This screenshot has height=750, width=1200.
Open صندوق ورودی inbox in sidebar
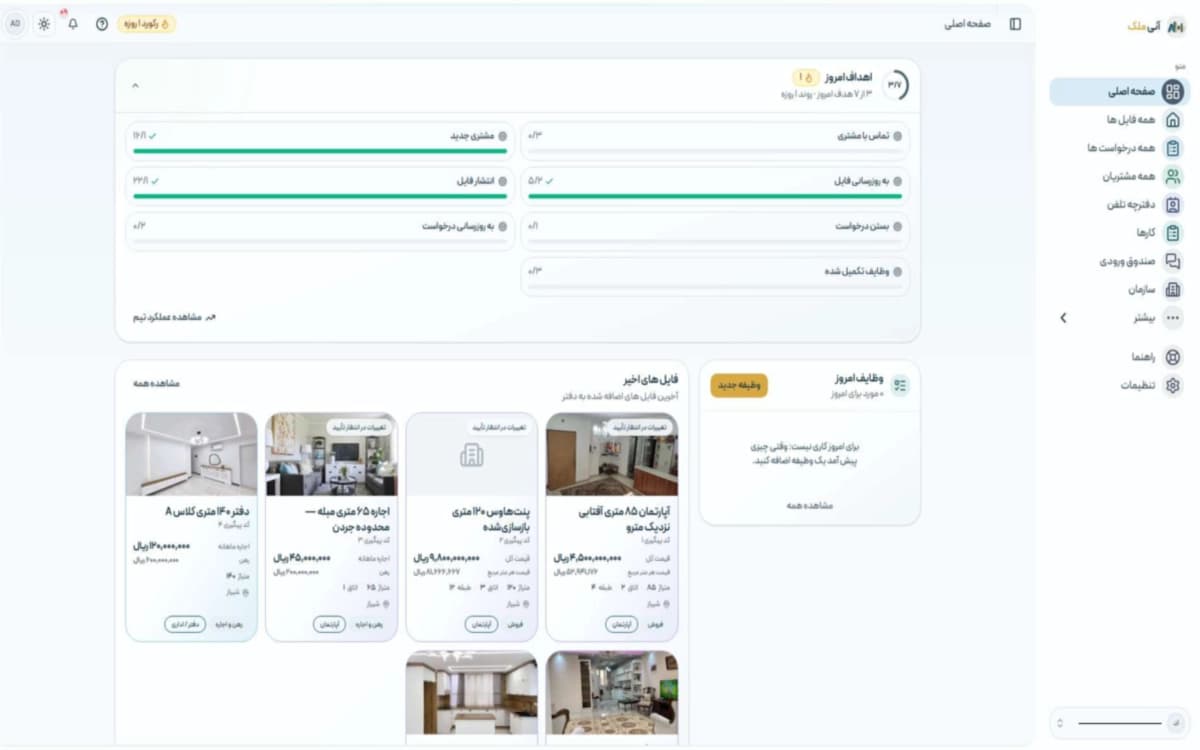tap(1119, 261)
